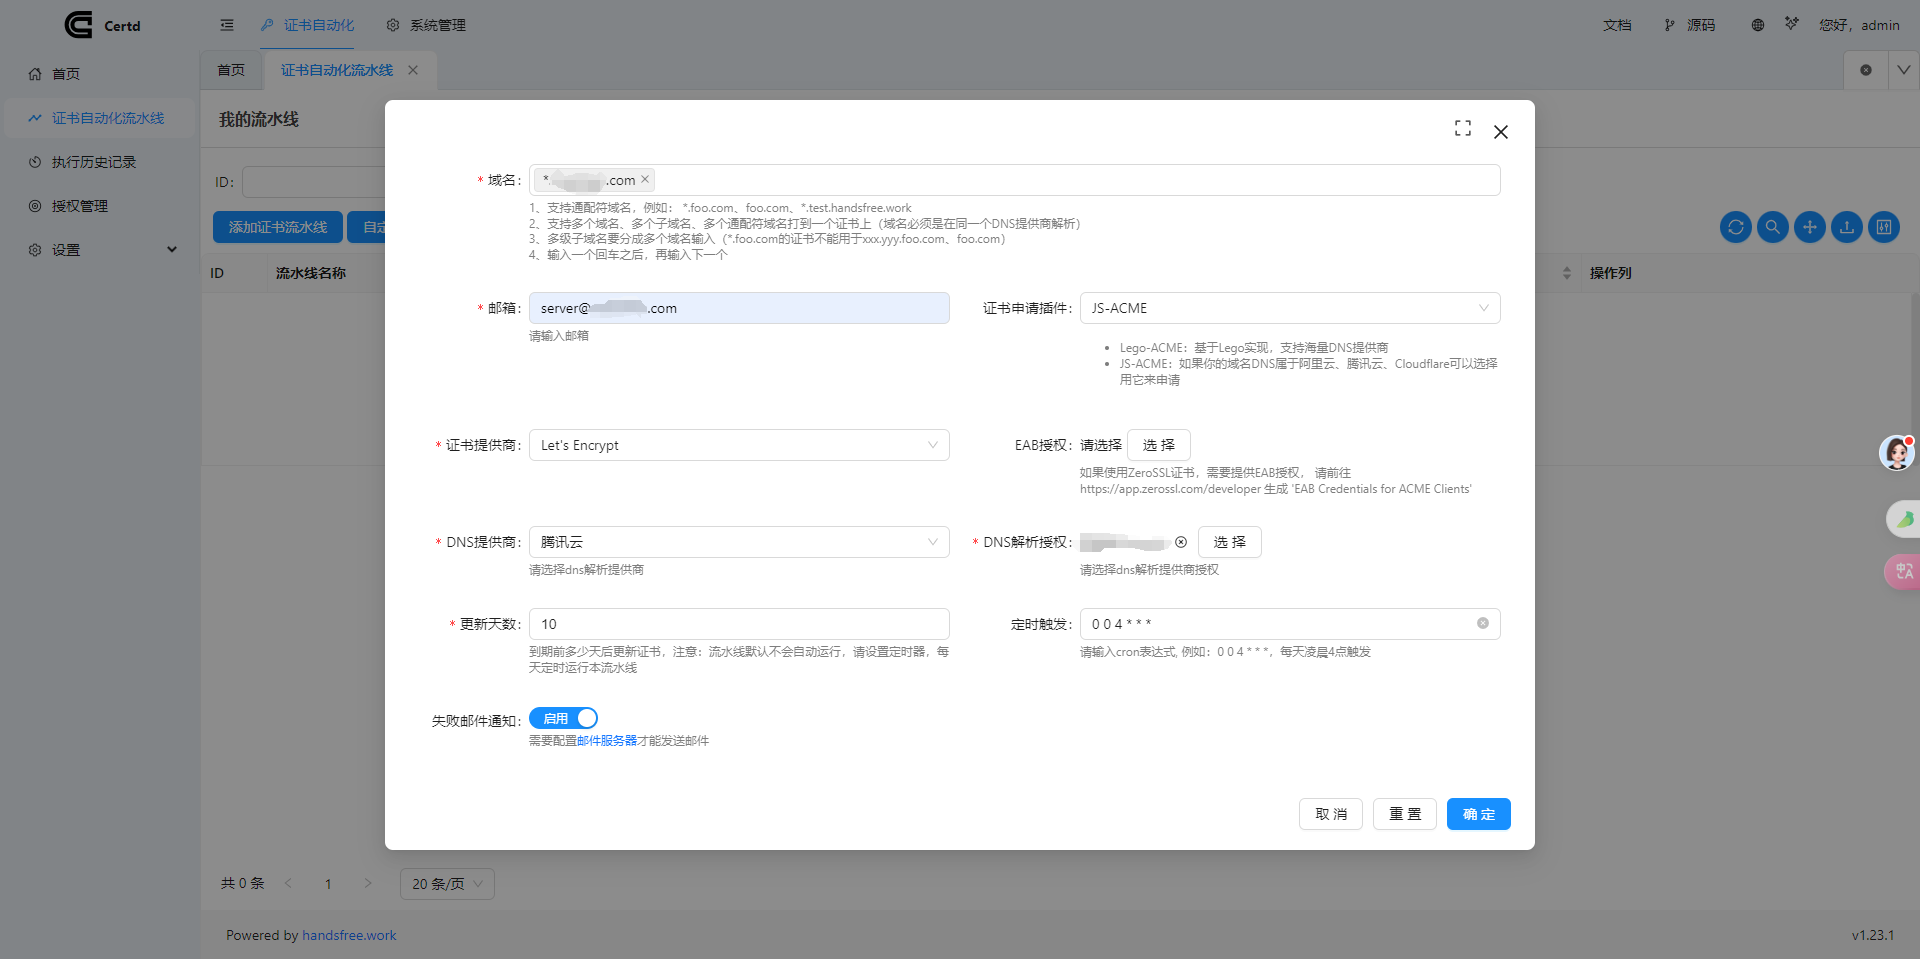Click the translate floating icon
The height and width of the screenshot is (959, 1920).
(x=1903, y=571)
